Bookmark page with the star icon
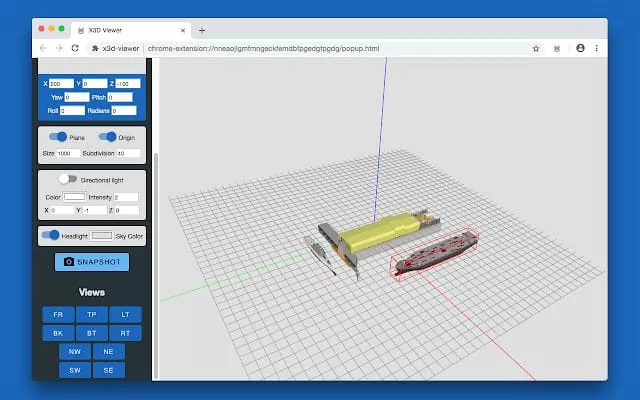Viewport: 640px width, 400px height. 536,47
